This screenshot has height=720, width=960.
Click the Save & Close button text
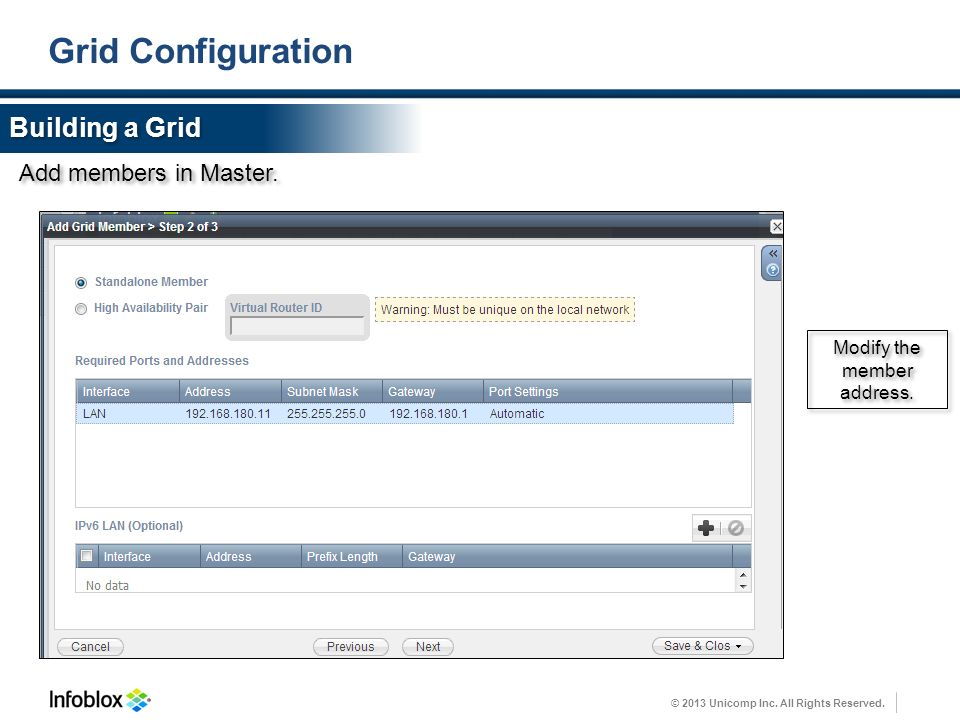(697, 646)
